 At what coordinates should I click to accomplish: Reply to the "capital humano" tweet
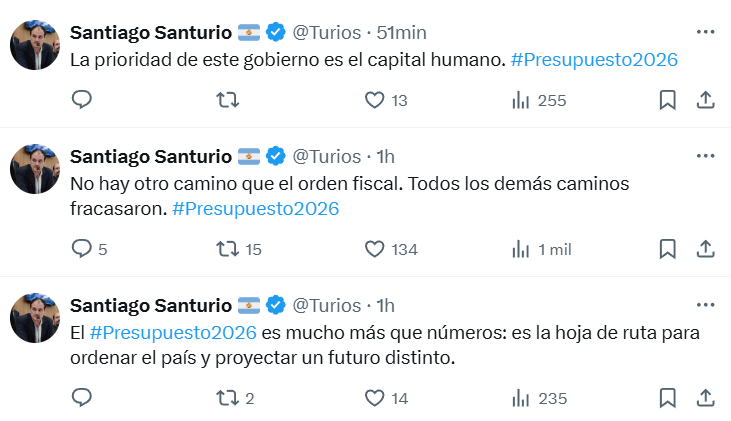(82, 100)
